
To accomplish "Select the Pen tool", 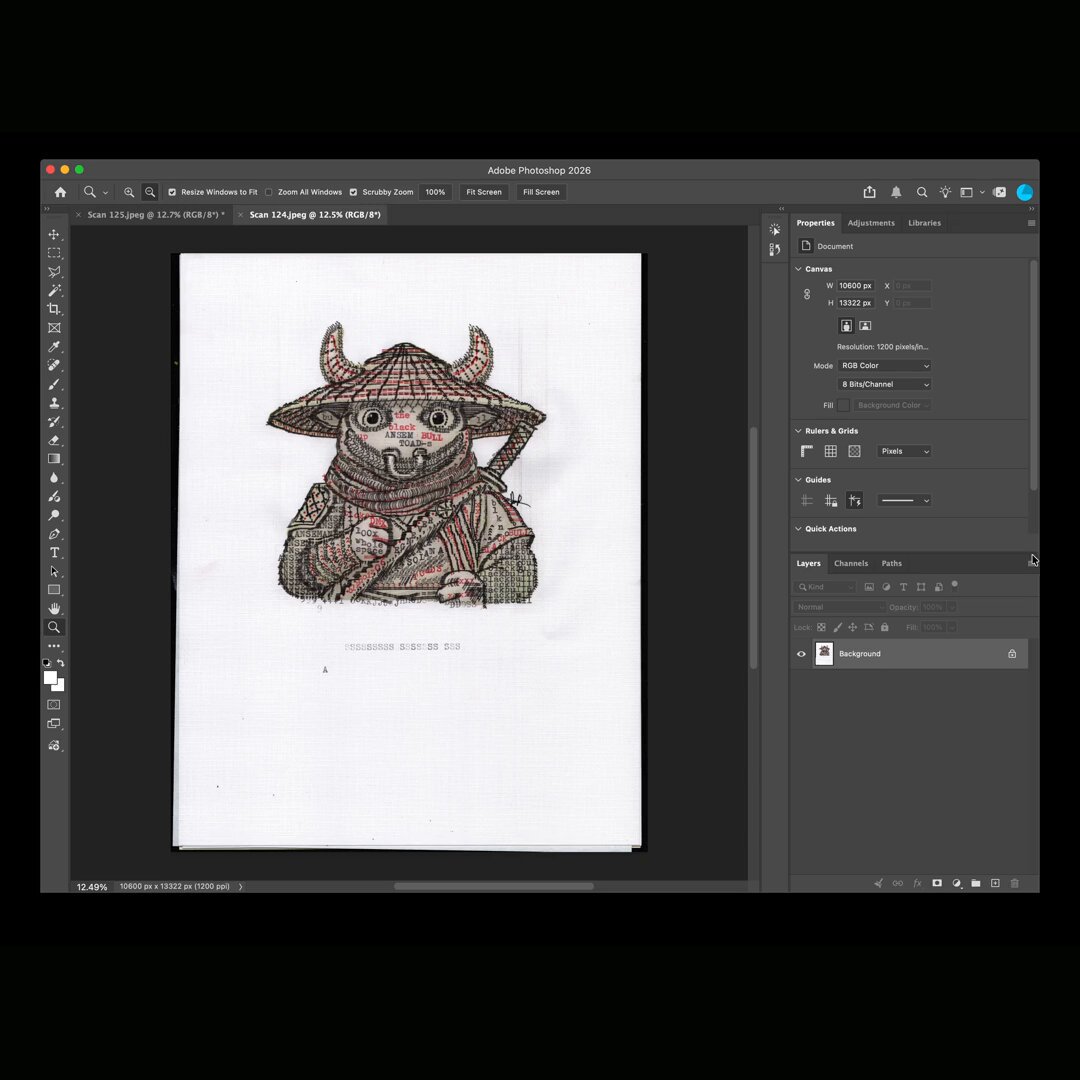I will (54, 534).
